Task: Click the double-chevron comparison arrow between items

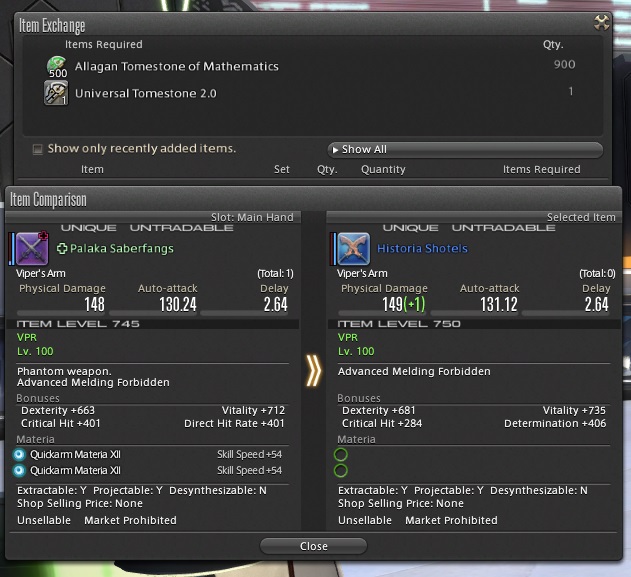Action: pos(313,370)
